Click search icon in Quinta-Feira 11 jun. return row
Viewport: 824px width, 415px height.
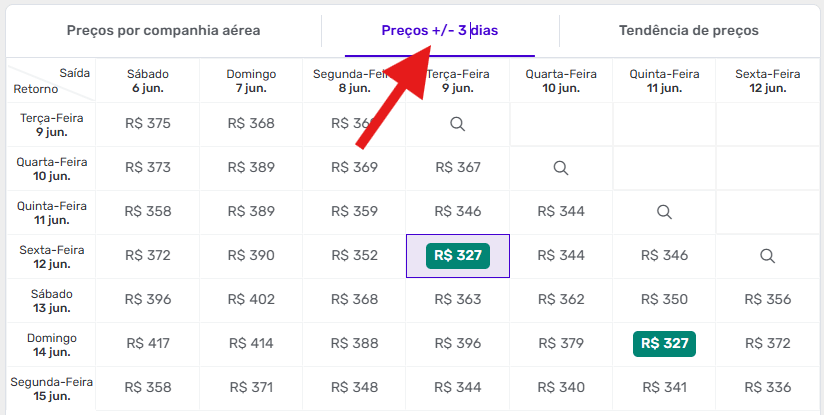tap(663, 212)
